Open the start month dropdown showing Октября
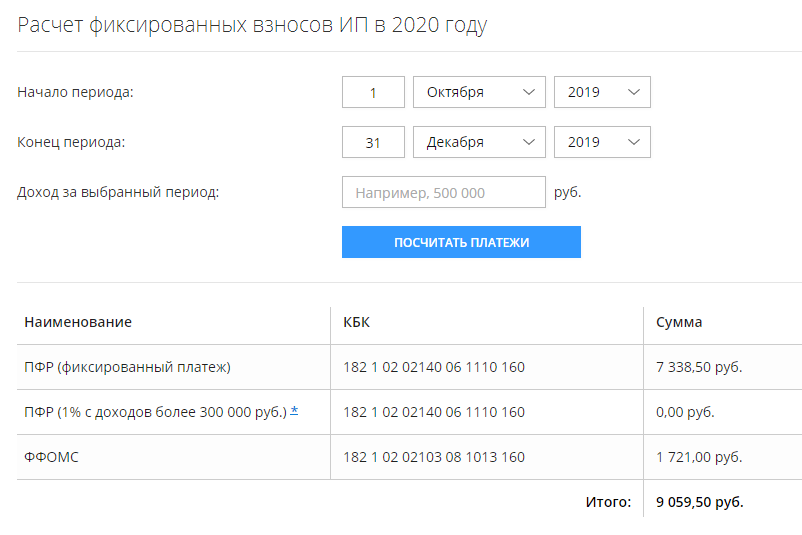 point(479,92)
